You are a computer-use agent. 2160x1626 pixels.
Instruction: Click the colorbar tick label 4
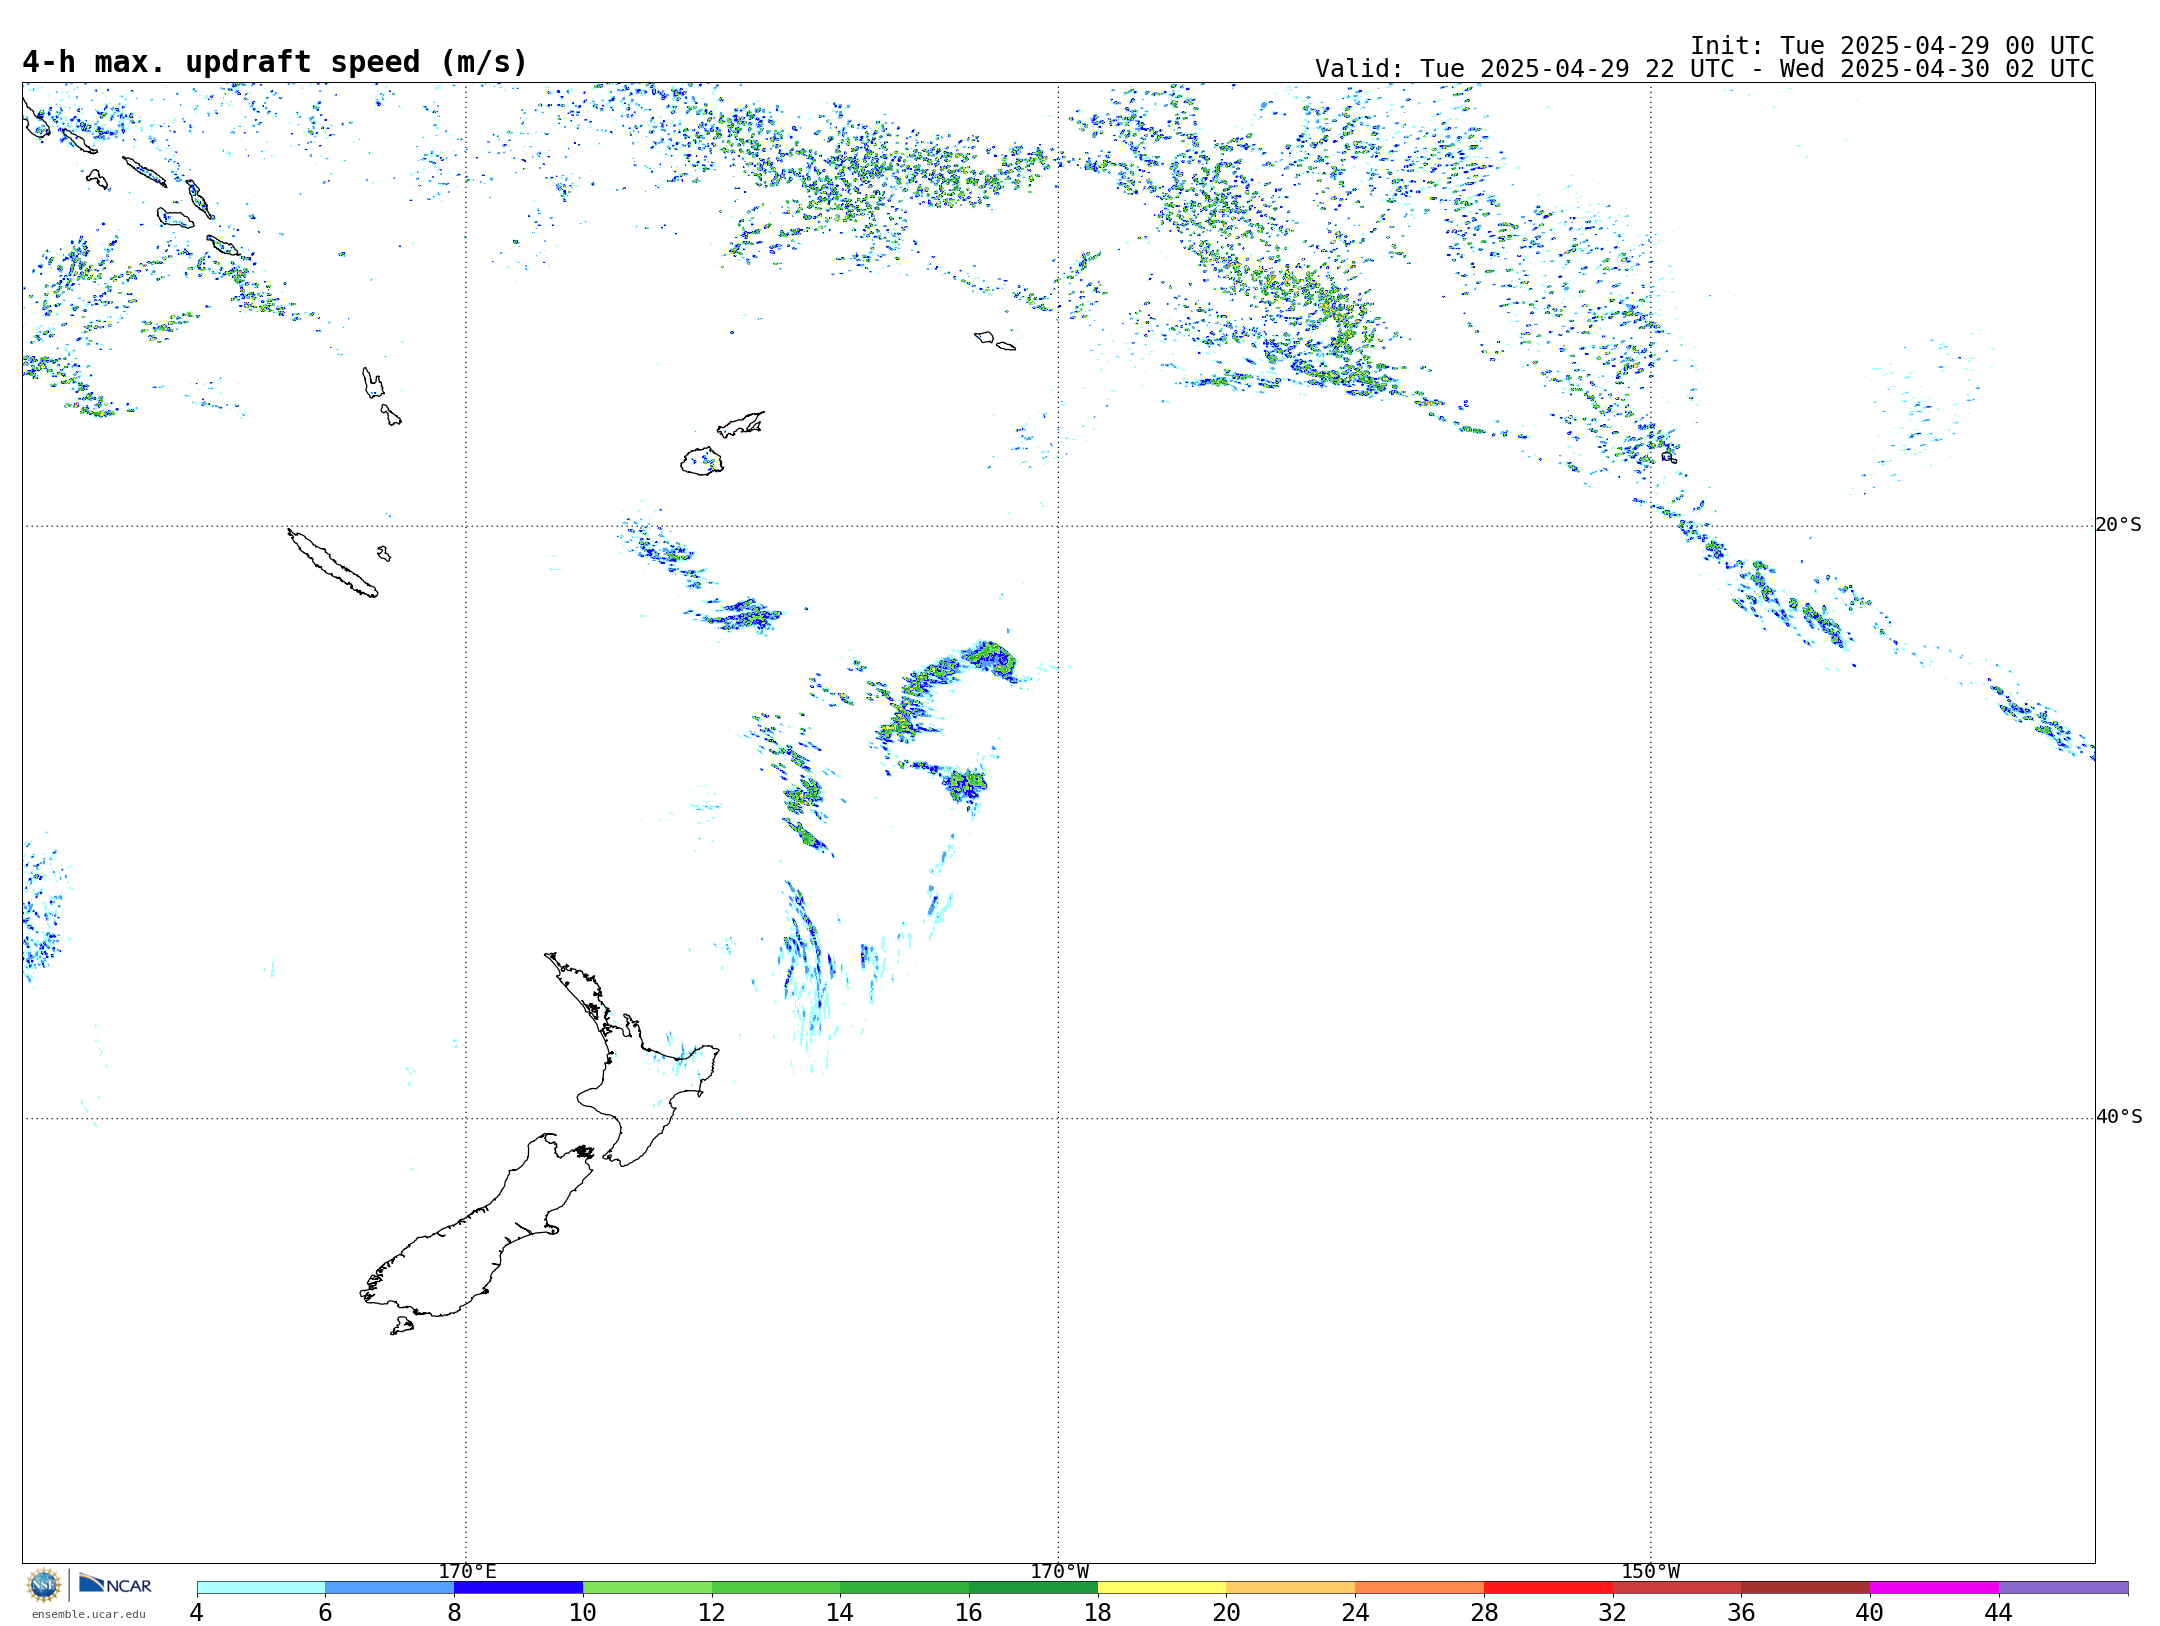197,1613
